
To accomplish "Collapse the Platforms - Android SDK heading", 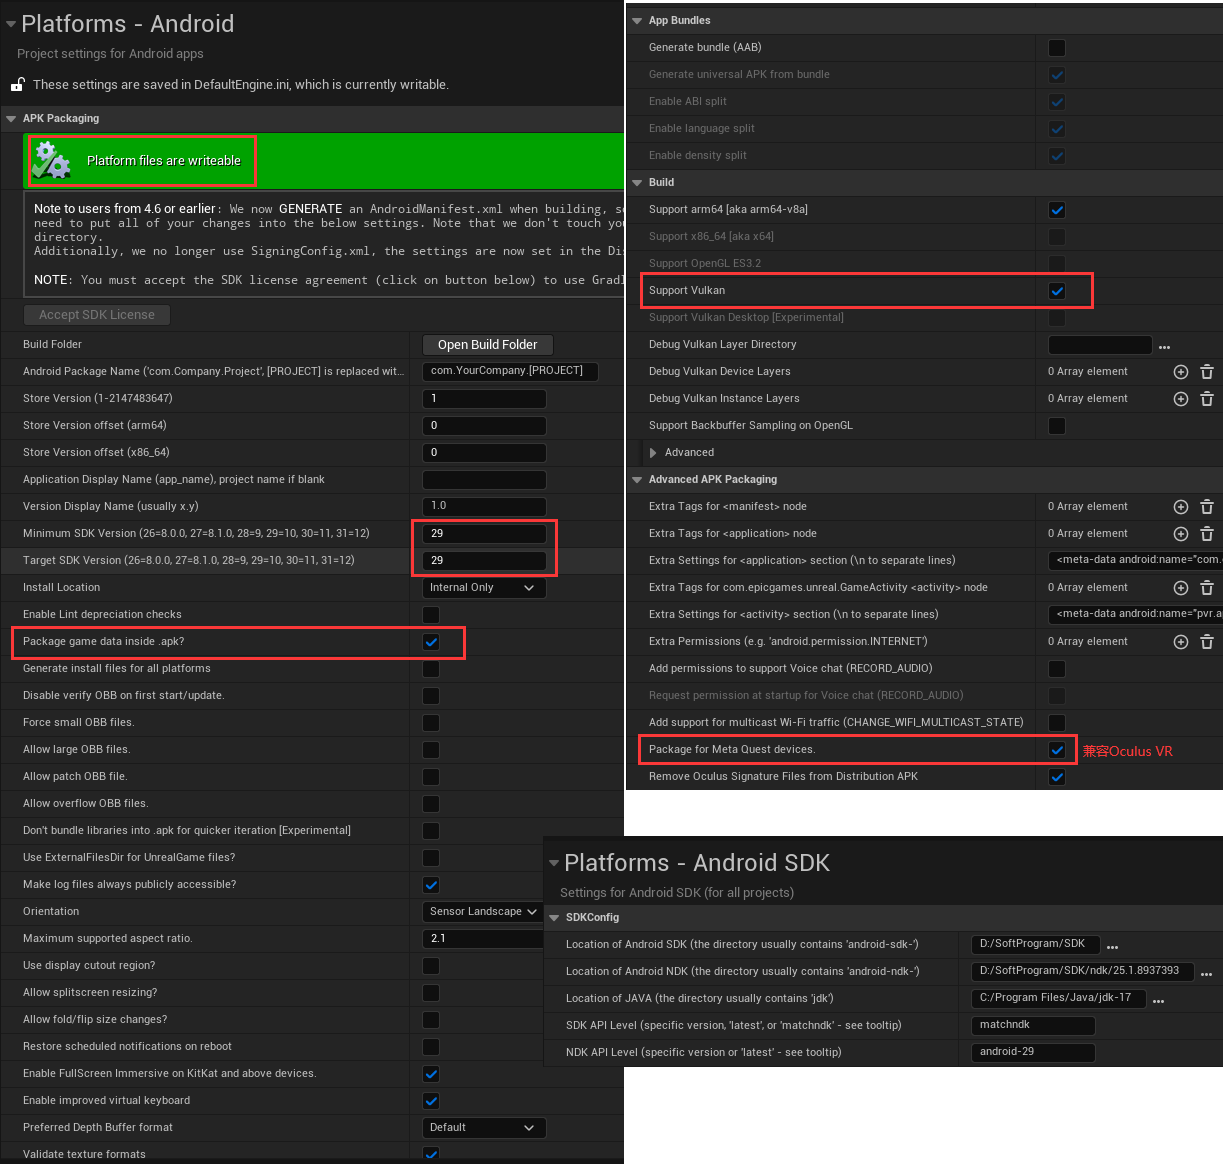I will point(554,863).
